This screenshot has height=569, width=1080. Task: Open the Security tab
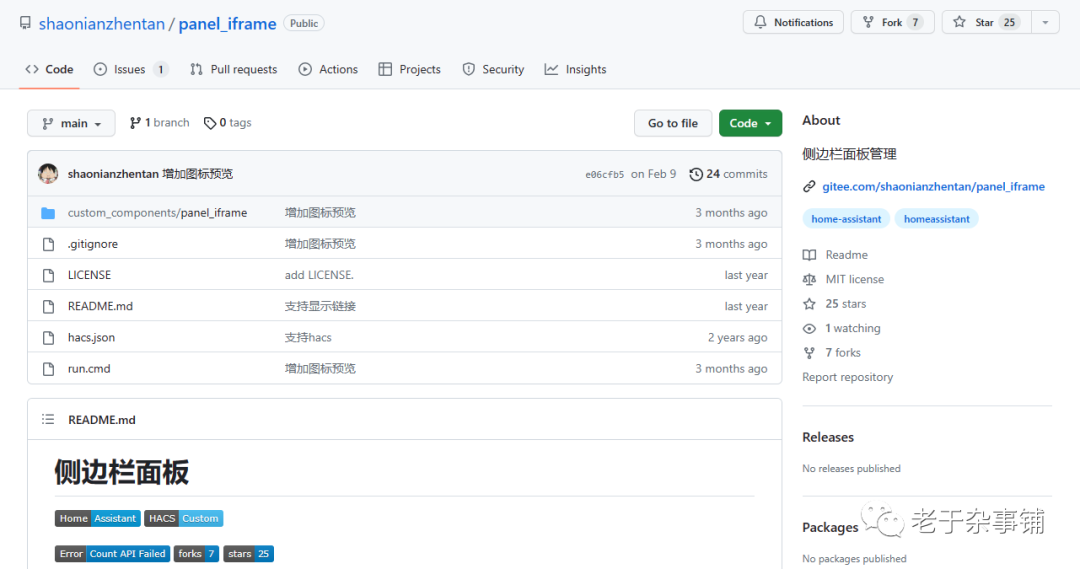coord(493,70)
